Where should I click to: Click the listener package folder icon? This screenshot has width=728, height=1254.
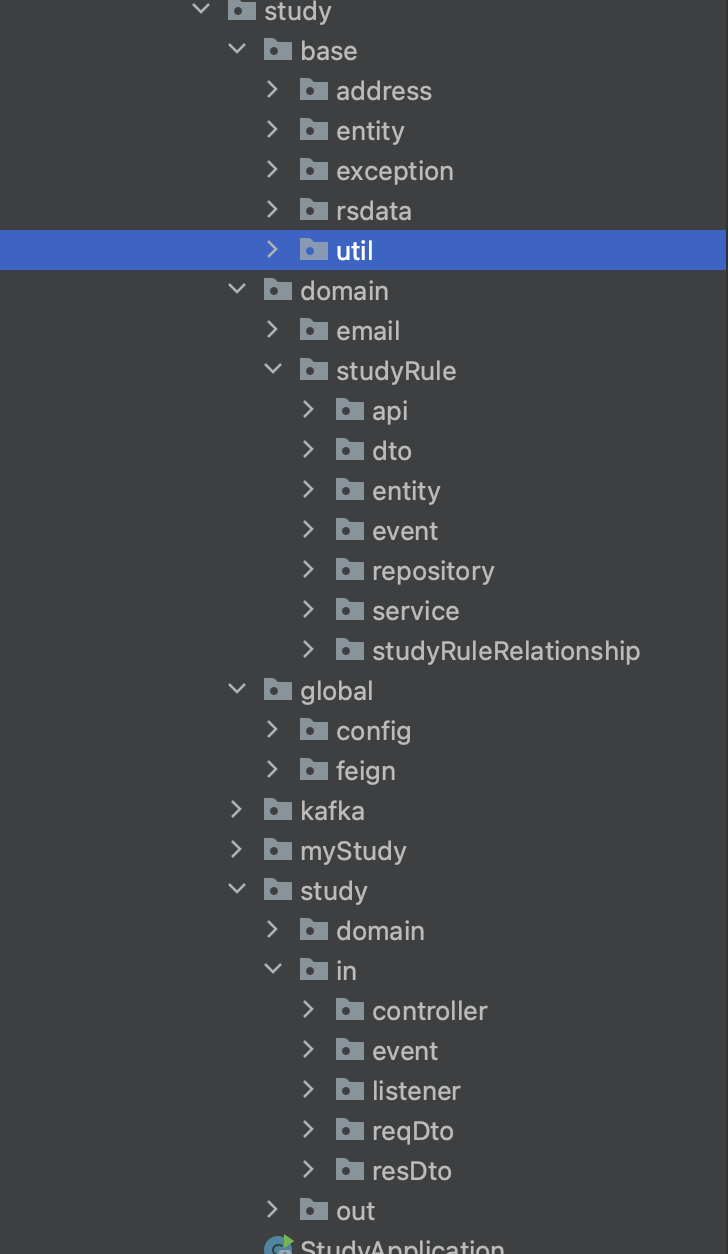point(349,1089)
